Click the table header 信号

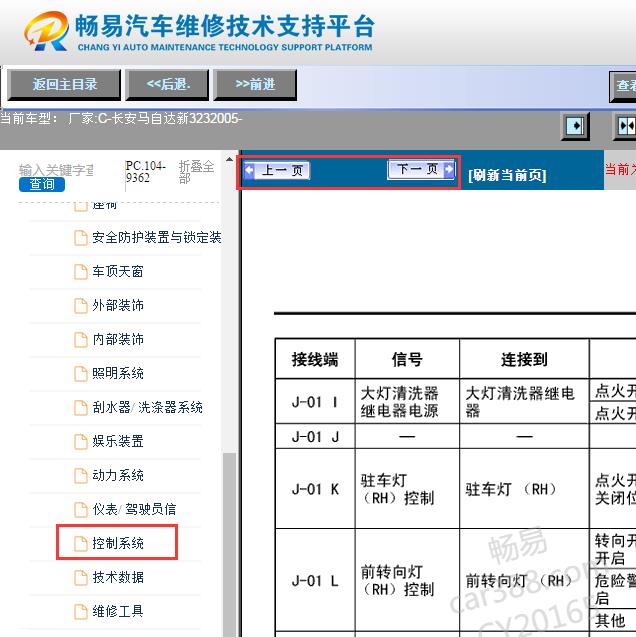[x=407, y=360]
